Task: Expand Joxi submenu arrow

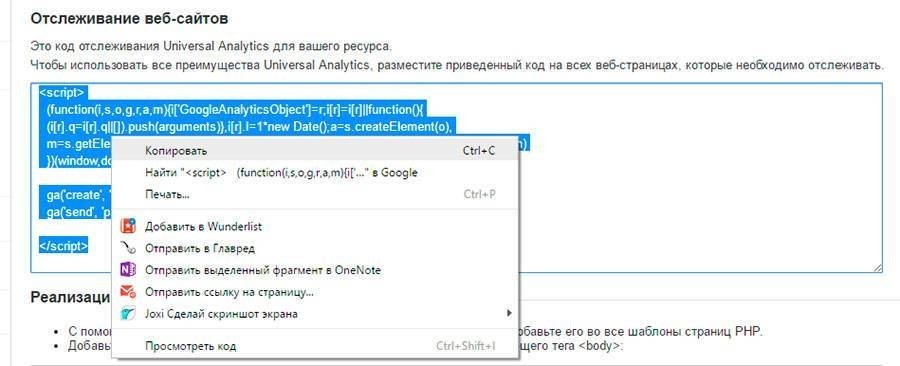Action: click(x=509, y=313)
